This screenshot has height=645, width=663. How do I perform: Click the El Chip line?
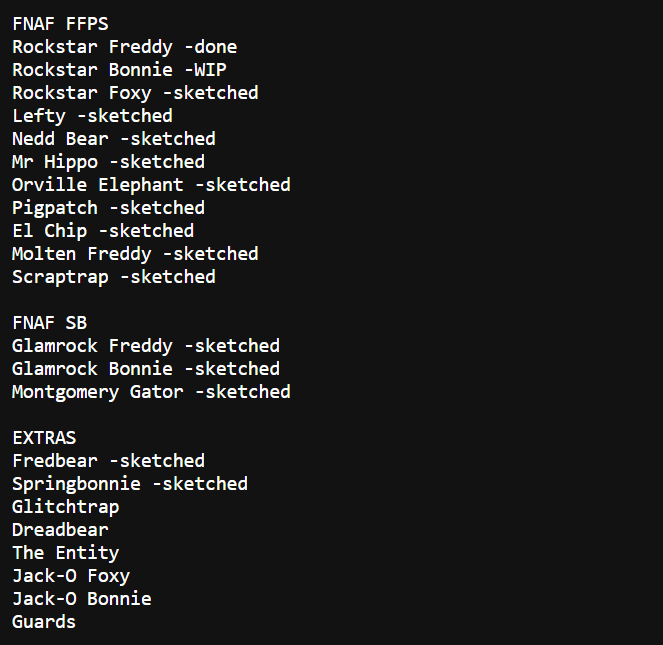(x=103, y=230)
